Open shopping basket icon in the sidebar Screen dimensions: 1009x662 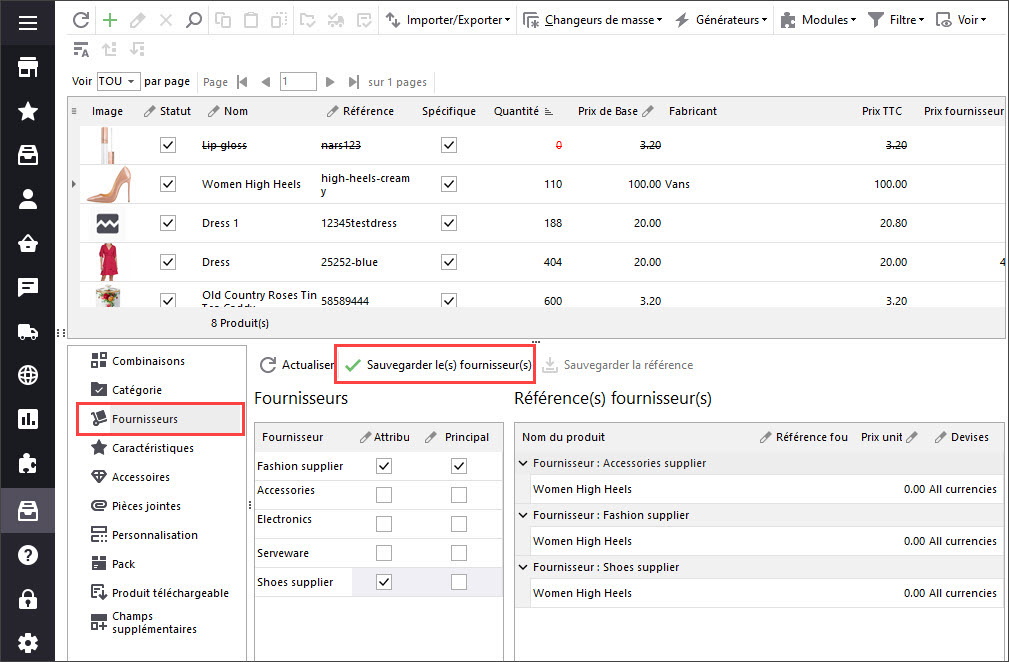[x=28, y=243]
